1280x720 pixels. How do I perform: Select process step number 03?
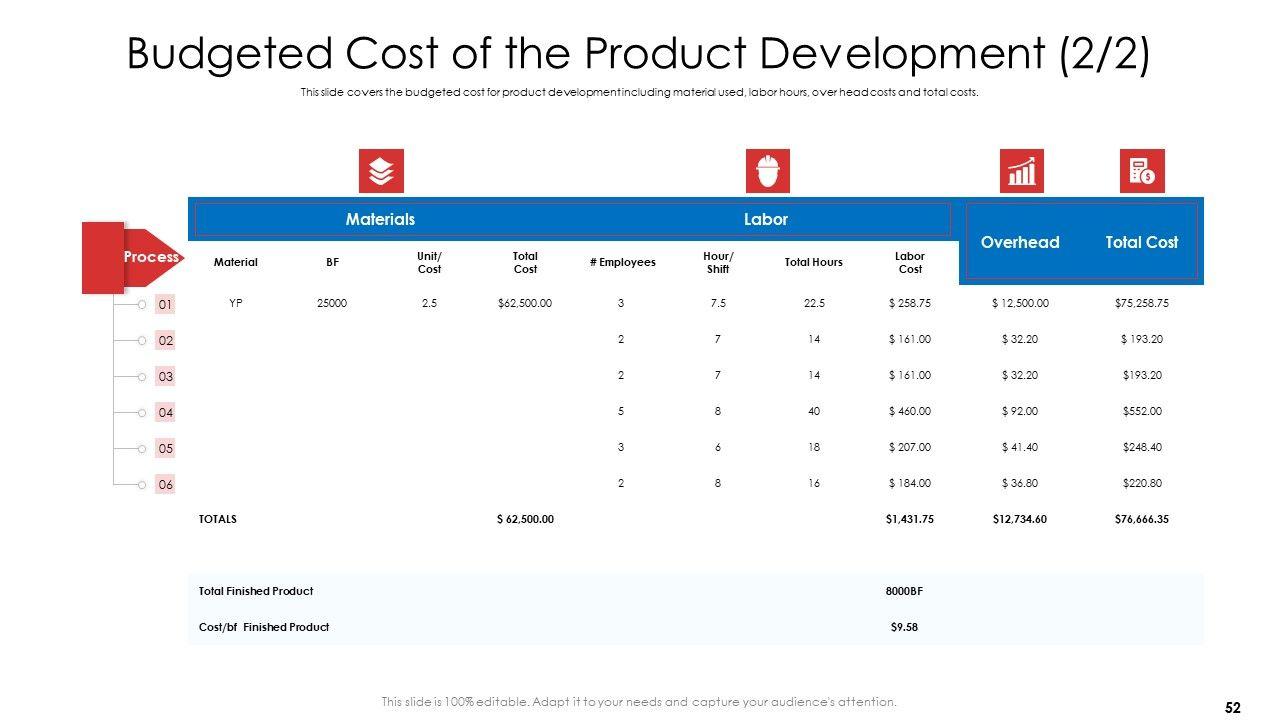[165, 376]
